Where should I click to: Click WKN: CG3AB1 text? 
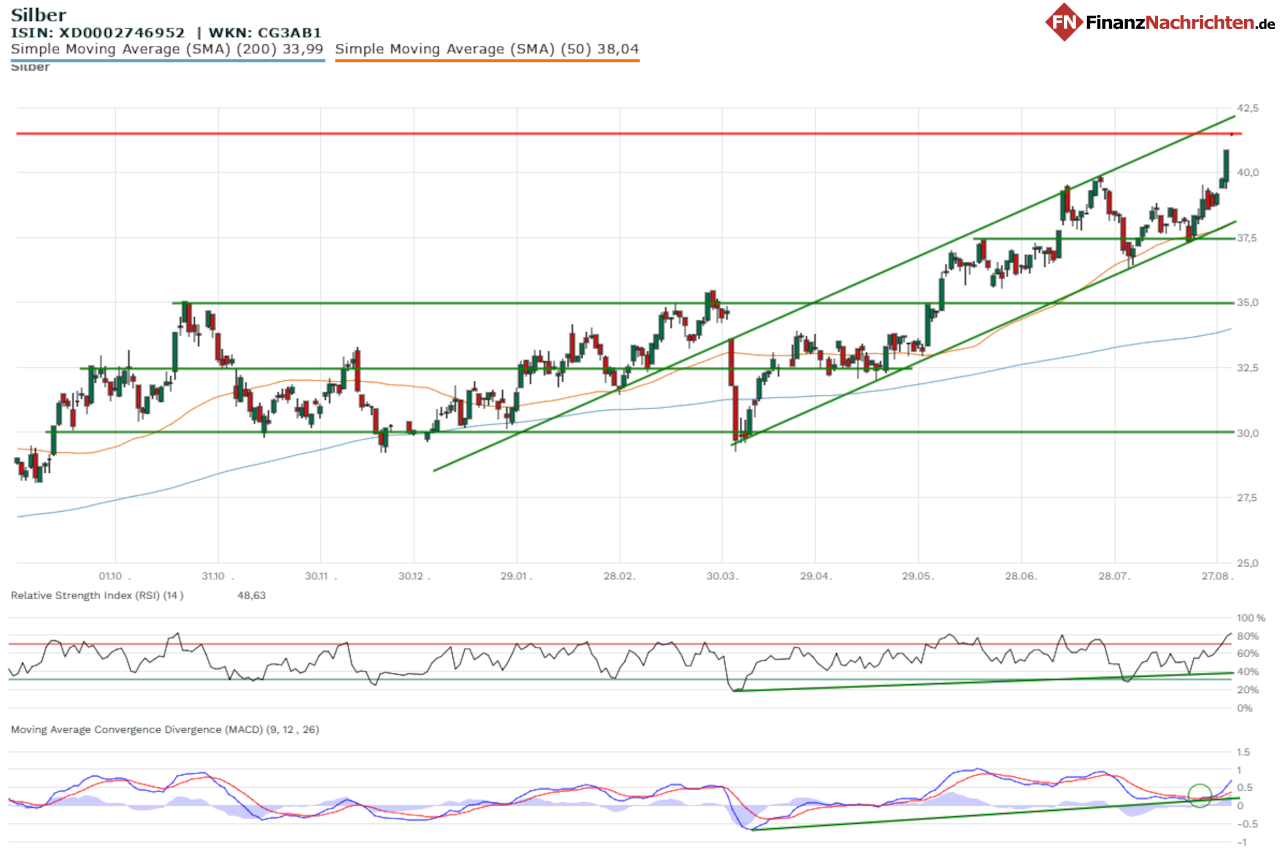(x=265, y=32)
